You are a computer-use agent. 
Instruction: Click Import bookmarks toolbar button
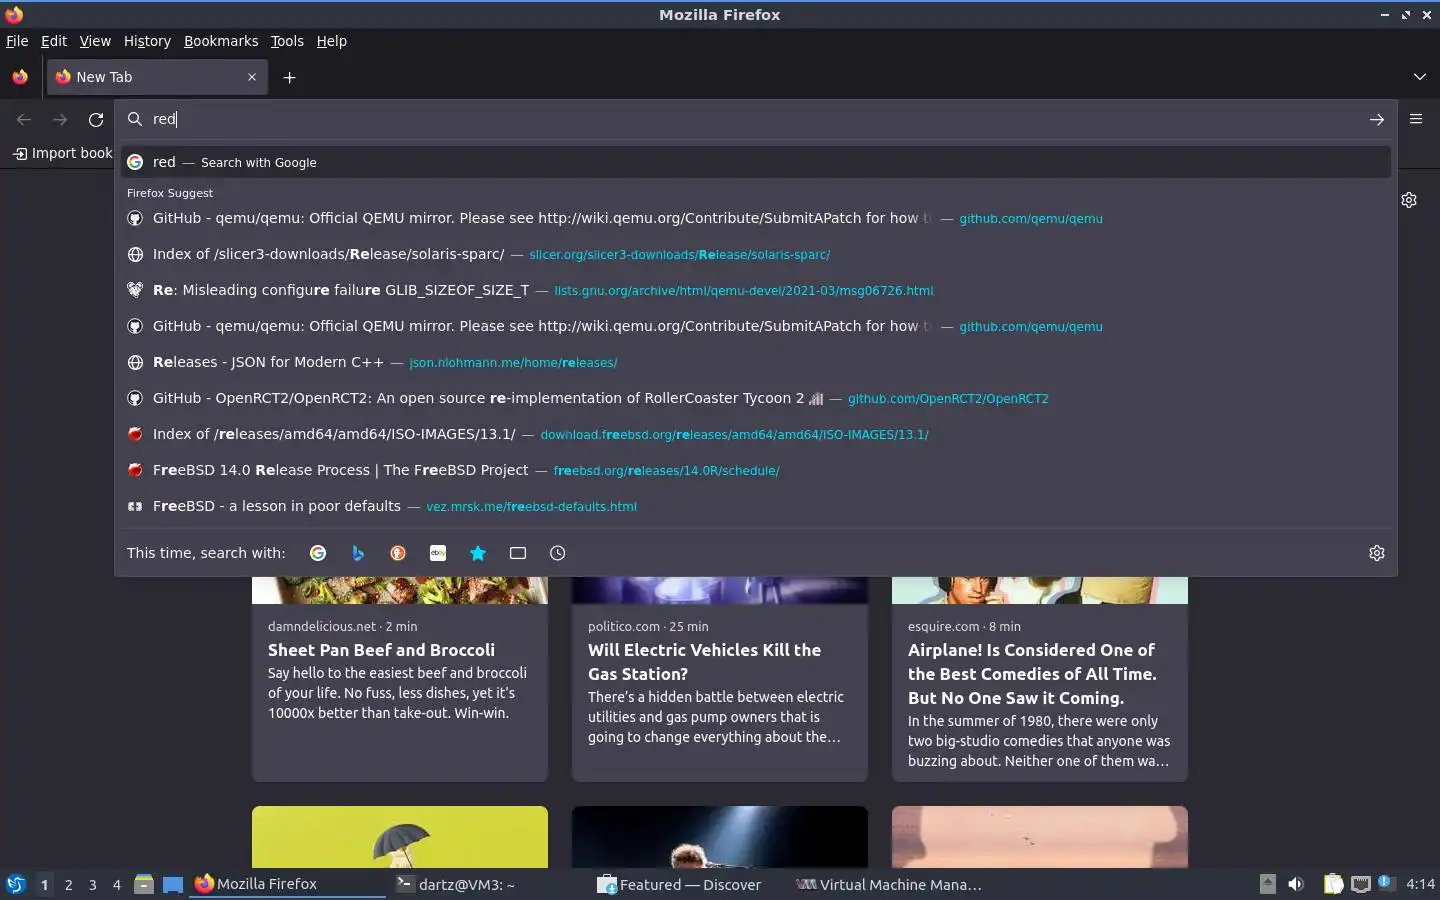point(62,153)
